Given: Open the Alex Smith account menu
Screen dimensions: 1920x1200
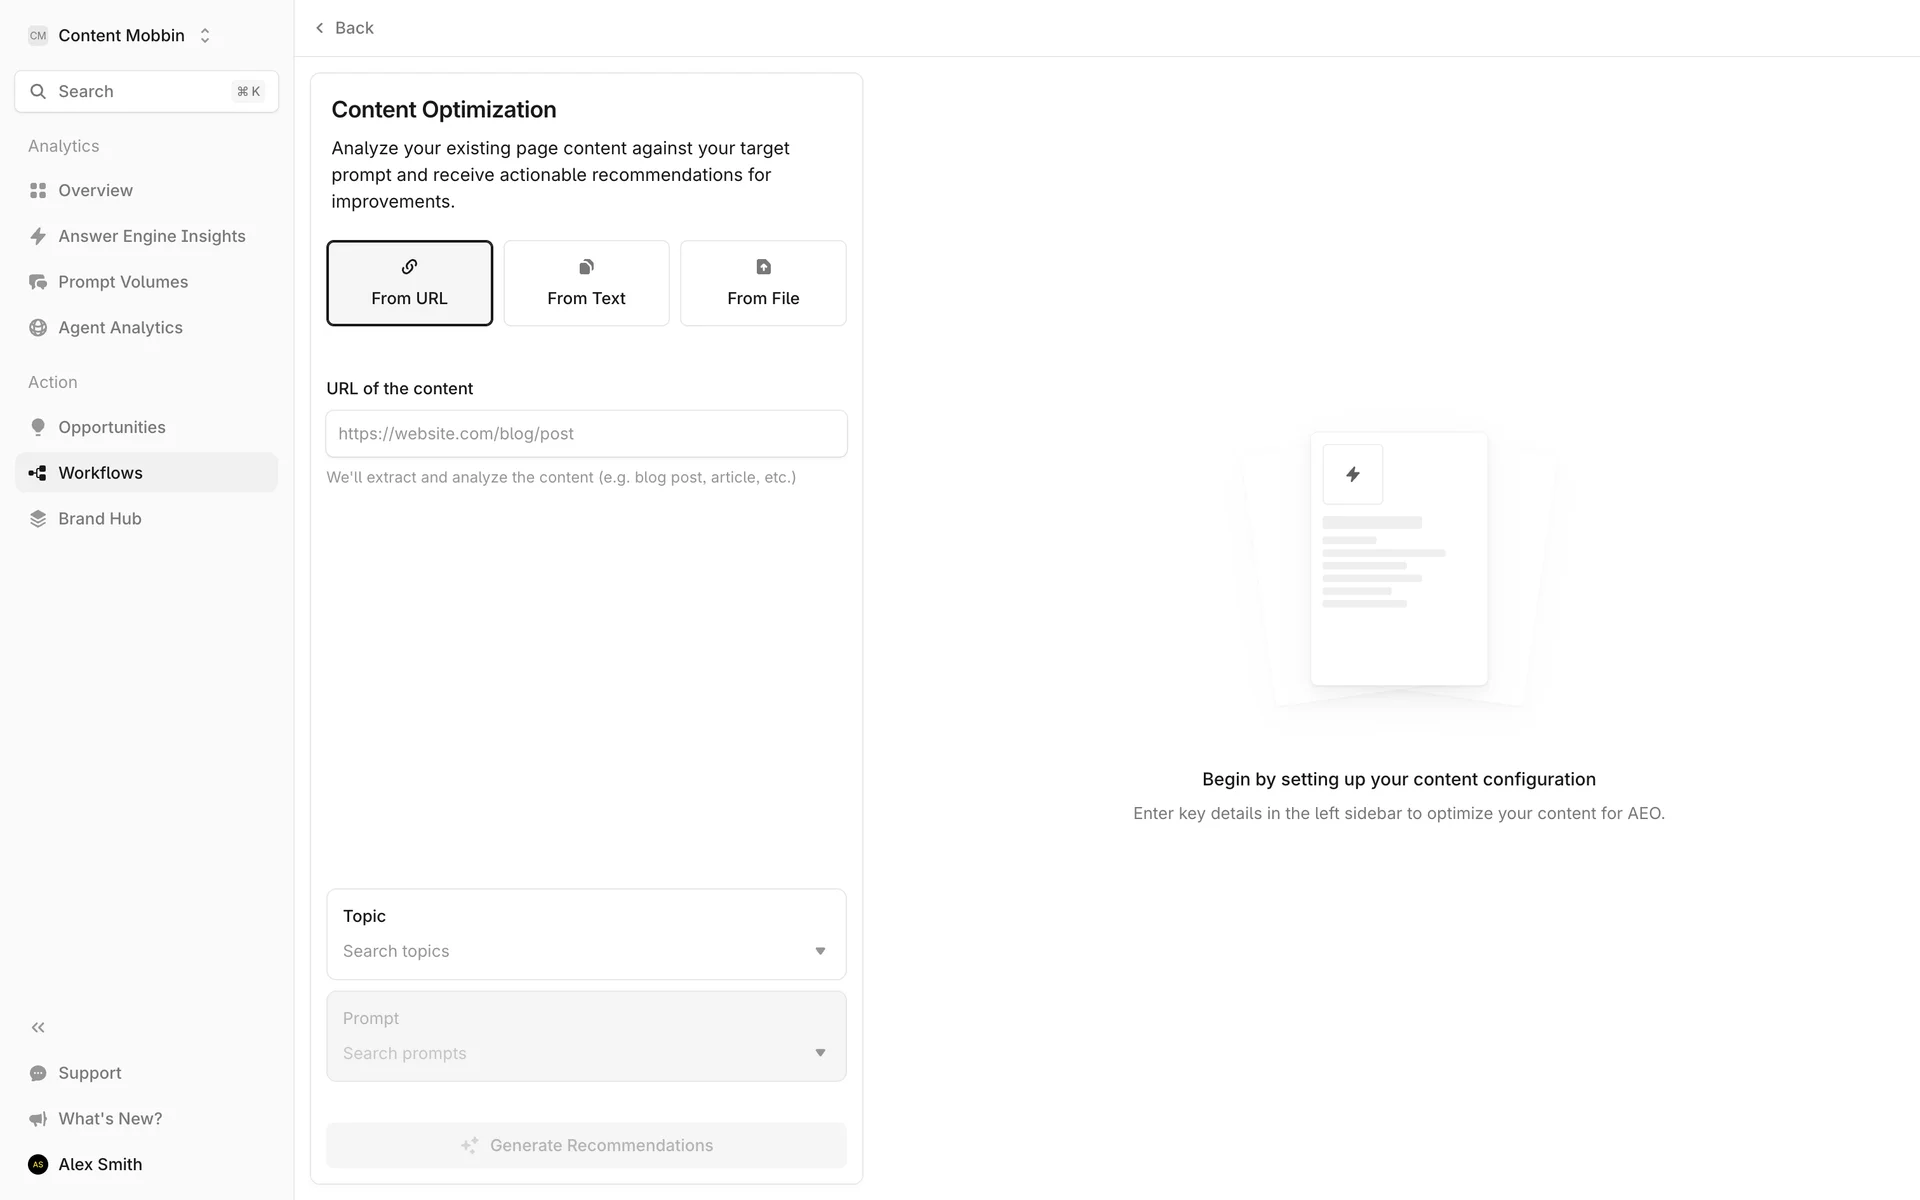Looking at the screenshot, I should coord(99,1164).
